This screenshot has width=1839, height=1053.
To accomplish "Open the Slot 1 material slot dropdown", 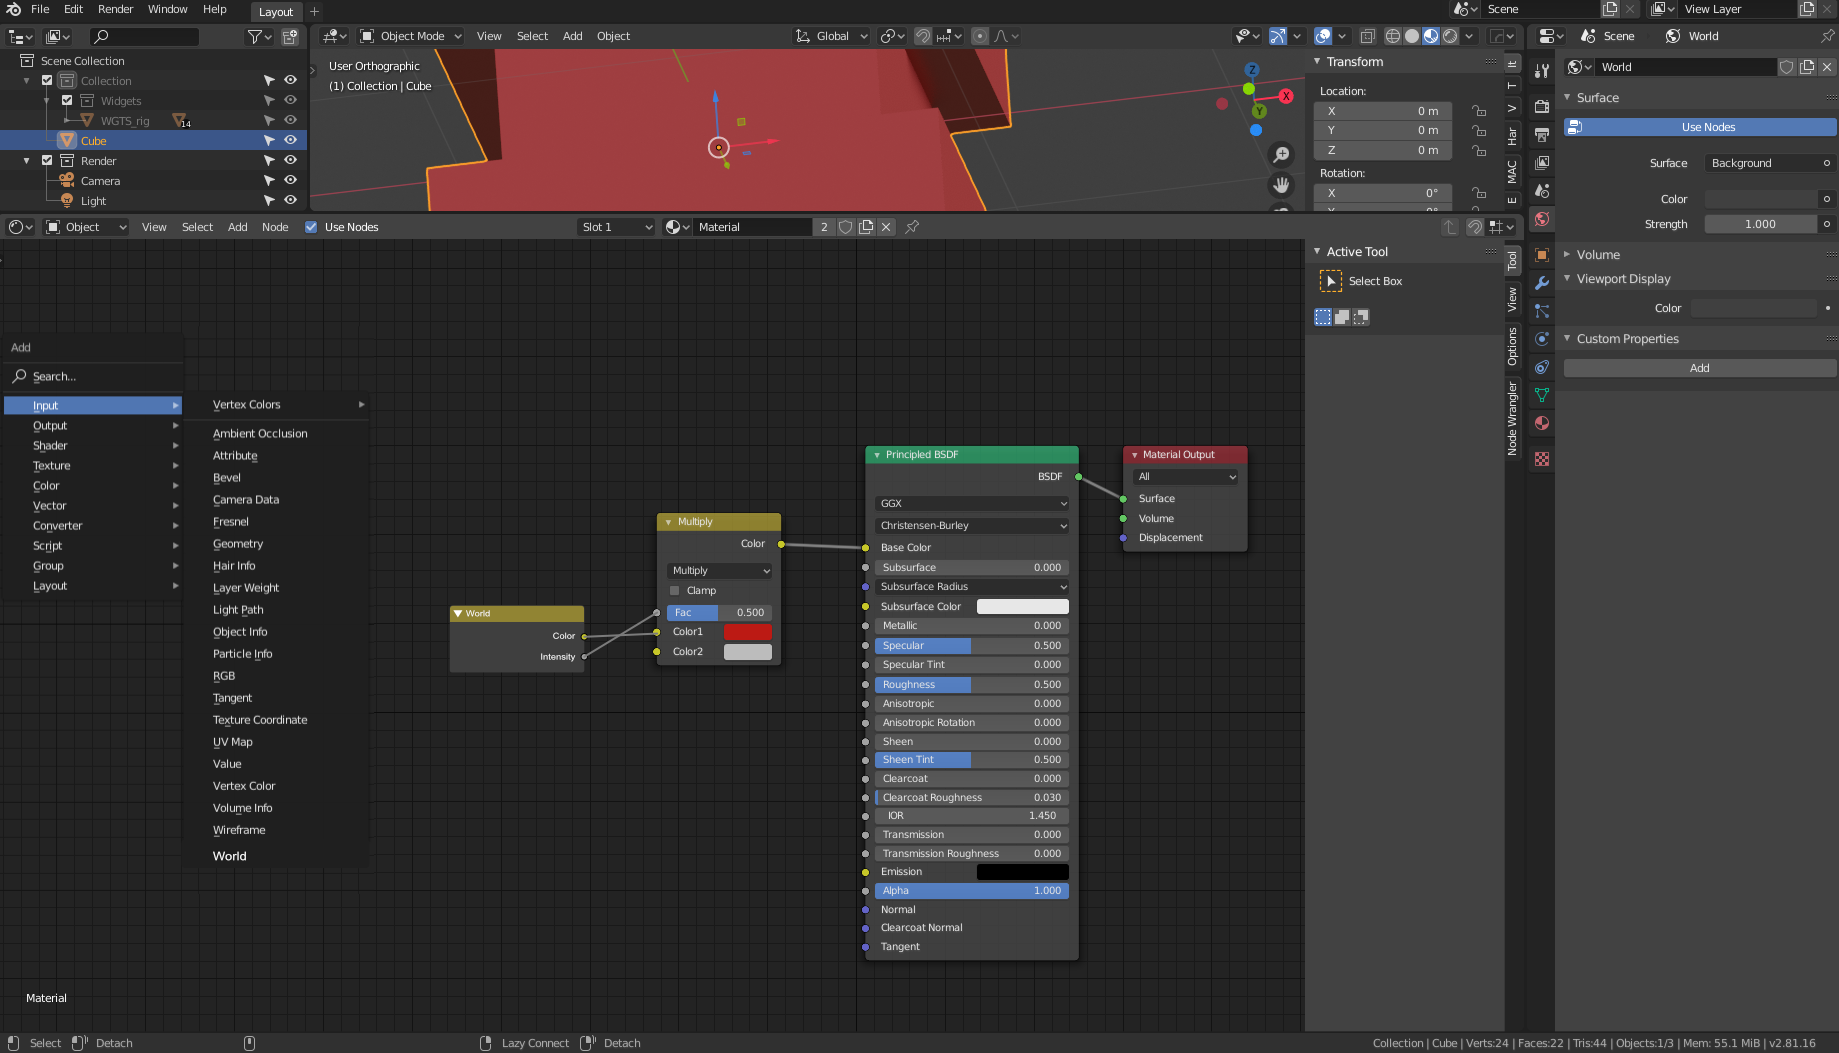I will (x=617, y=227).
